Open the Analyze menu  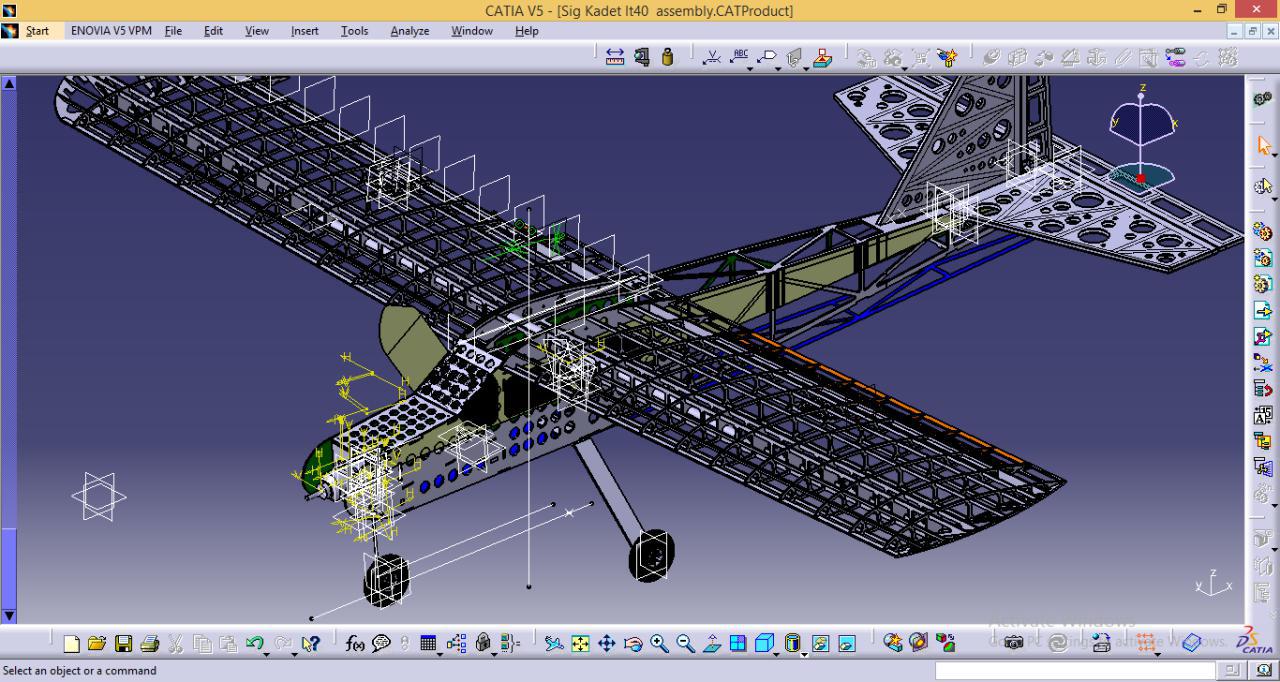tap(409, 31)
